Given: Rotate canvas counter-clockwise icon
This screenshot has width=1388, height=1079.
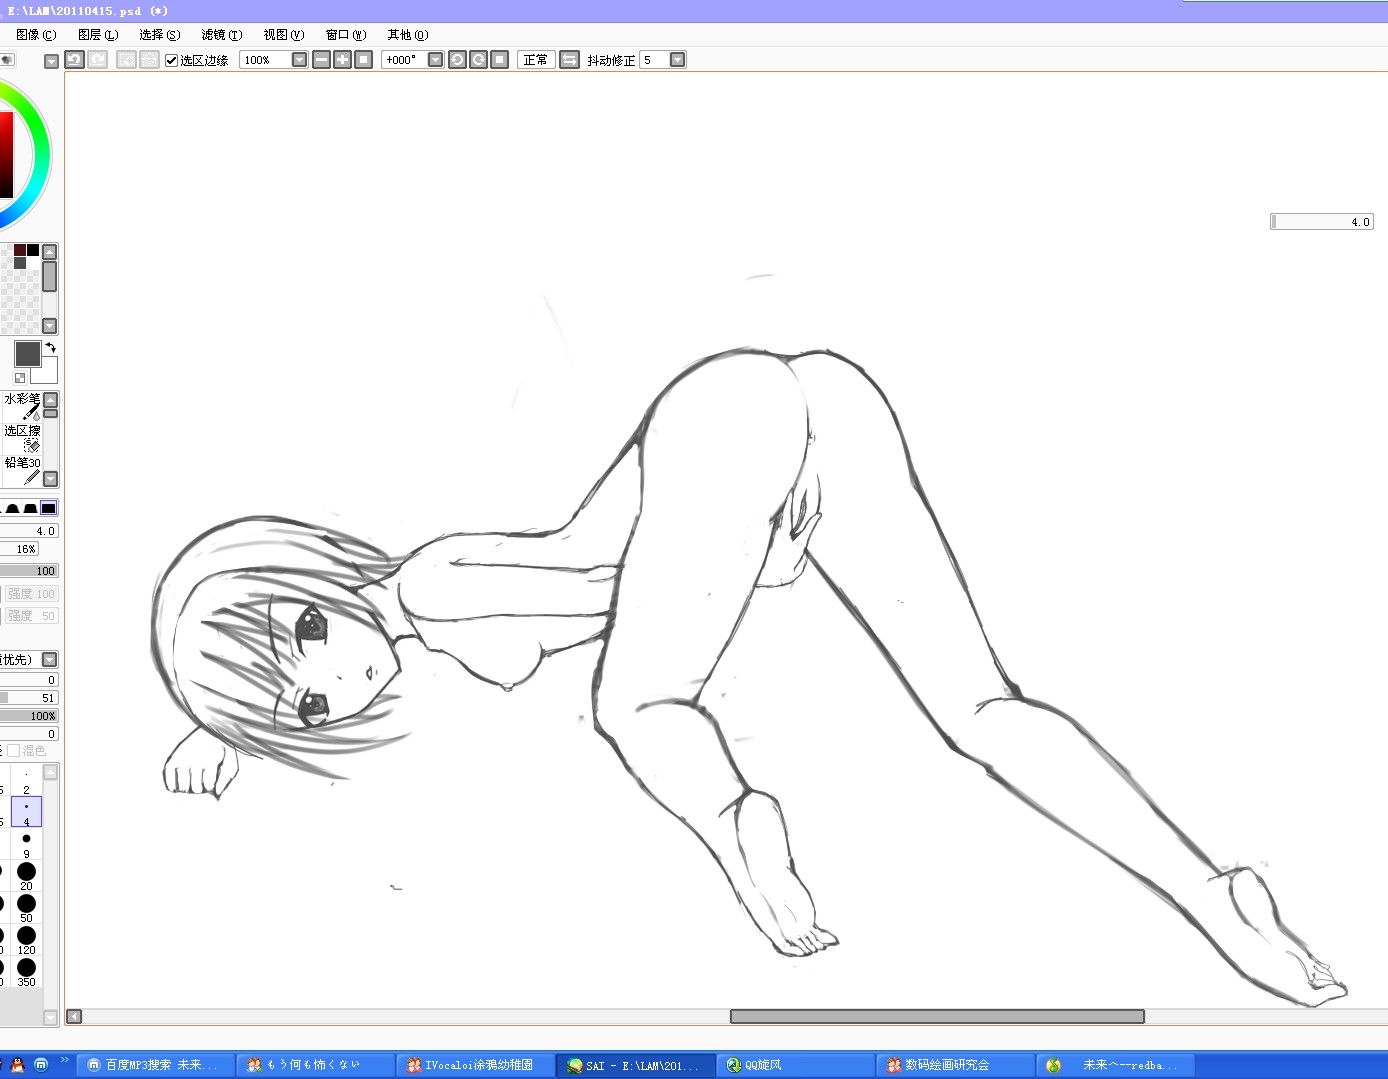Looking at the screenshot, I should coord(457,60).
